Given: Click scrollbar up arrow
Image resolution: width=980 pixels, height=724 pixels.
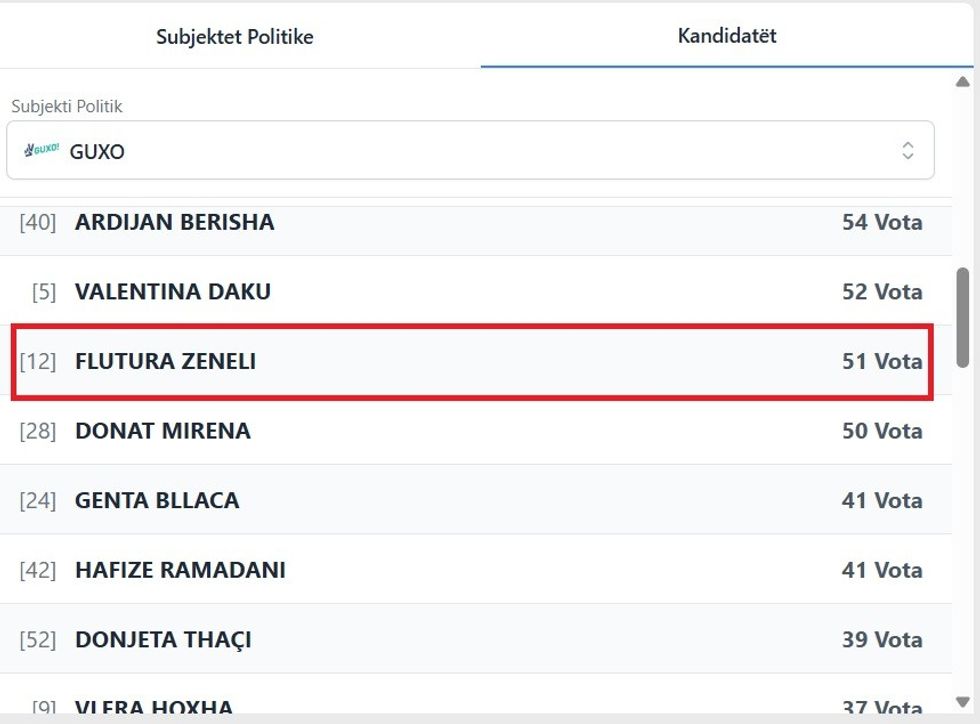Looking at the screenshot, I should coord(963,82).
